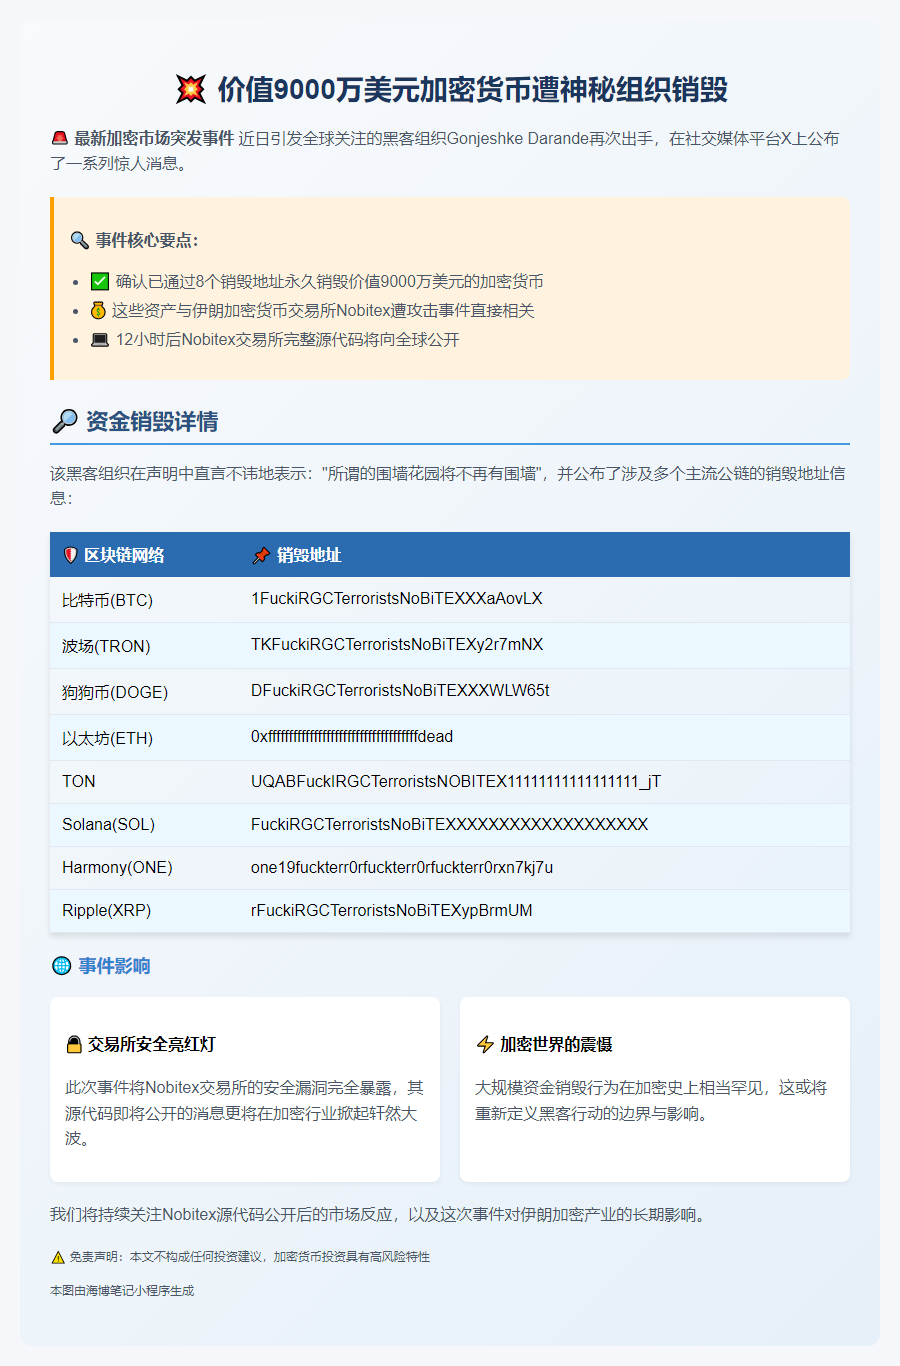Image resolution: width=900 pixels, height=1366 pixels.
Task: Click the laptop icon beside the 12小时后 bullet
Action: [x=100, y=340]
